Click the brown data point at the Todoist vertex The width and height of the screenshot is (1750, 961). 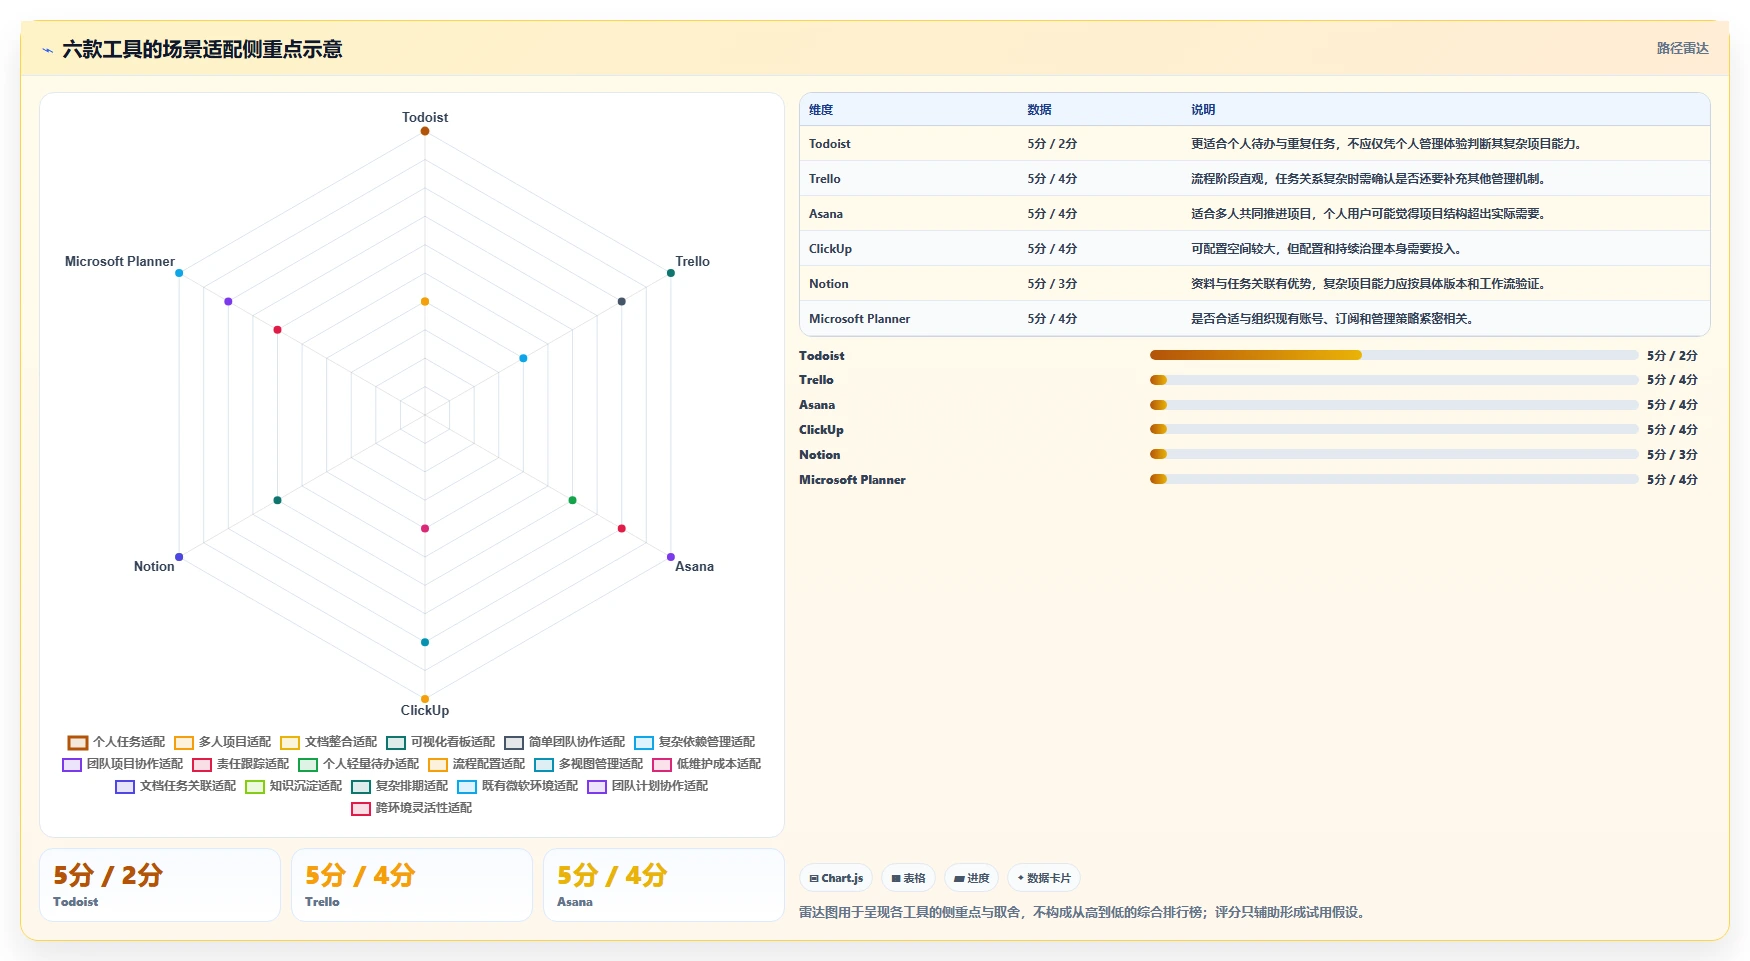425,131
